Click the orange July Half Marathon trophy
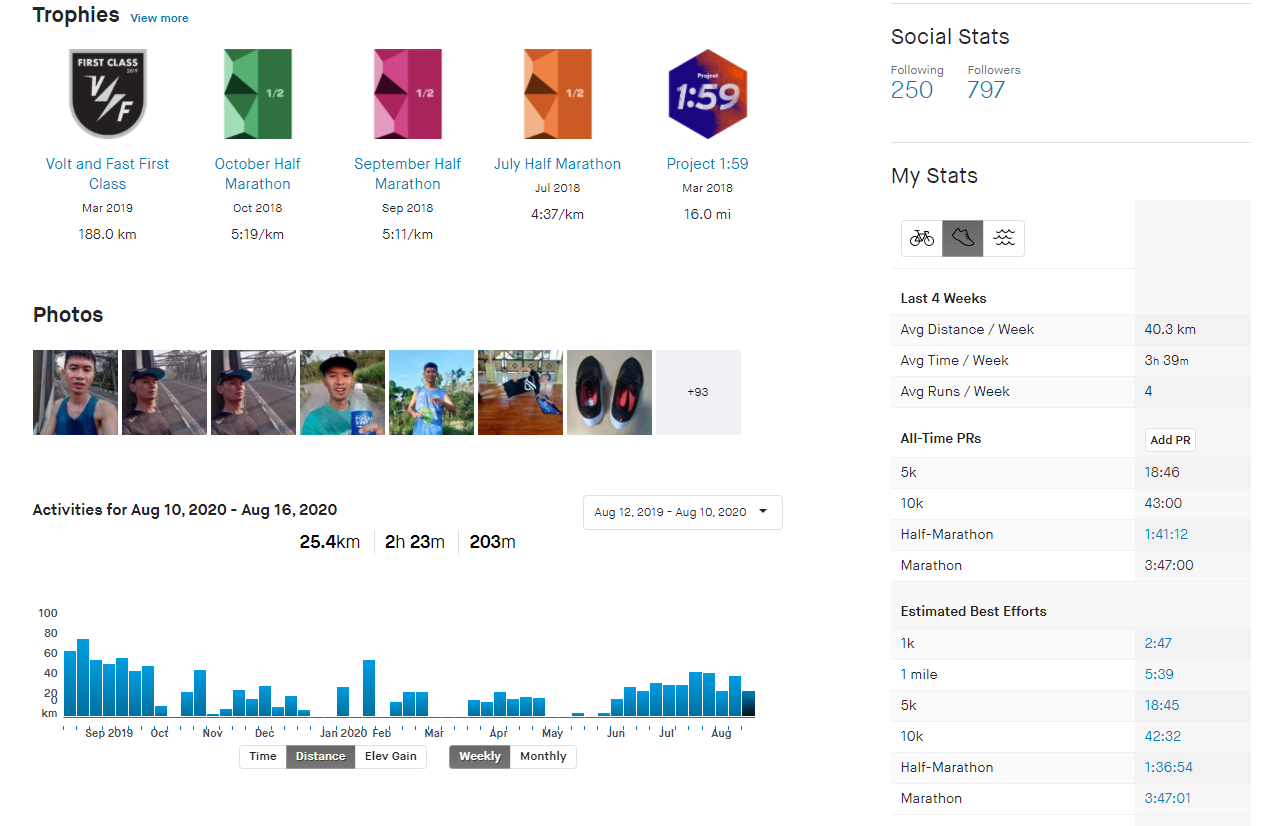The height and width of the screenshot is (826, 1265). coord(557,94)
